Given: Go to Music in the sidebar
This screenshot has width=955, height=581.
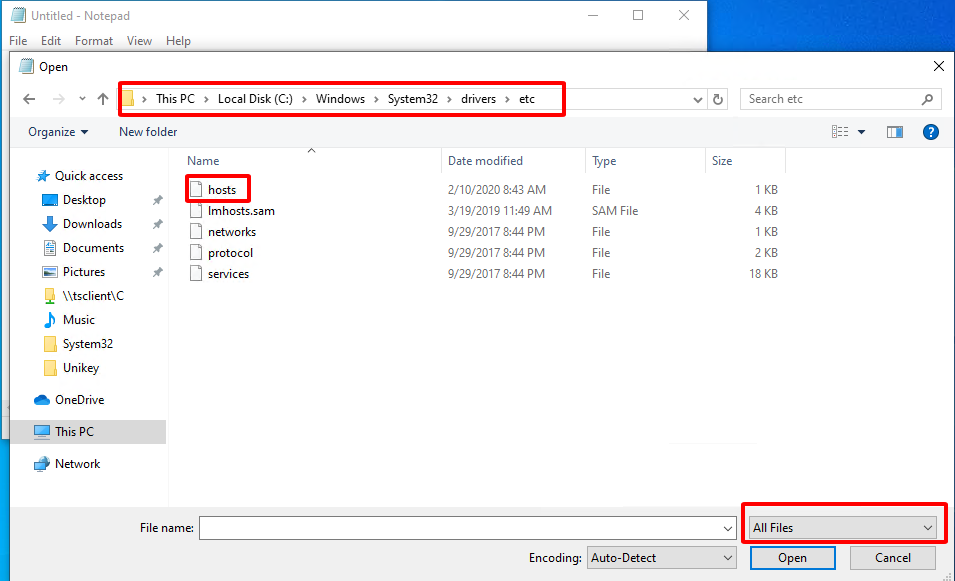Looking at the screenshot, I should [79, 320].
